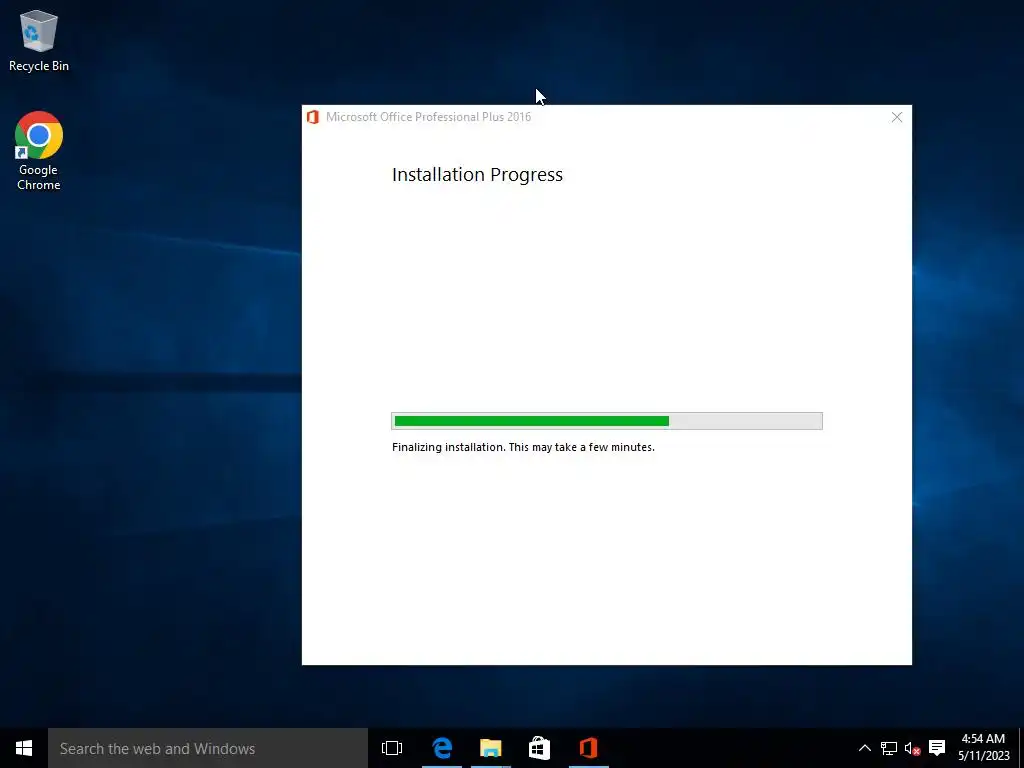The image size is (1024, 768).
Task: Open the Action Center notifications icon
Action: coord(937,748)
